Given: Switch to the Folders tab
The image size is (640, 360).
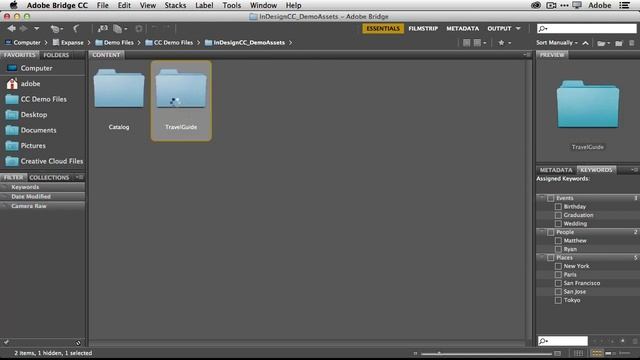Looking at the screenshot, I should pos(56,55).
